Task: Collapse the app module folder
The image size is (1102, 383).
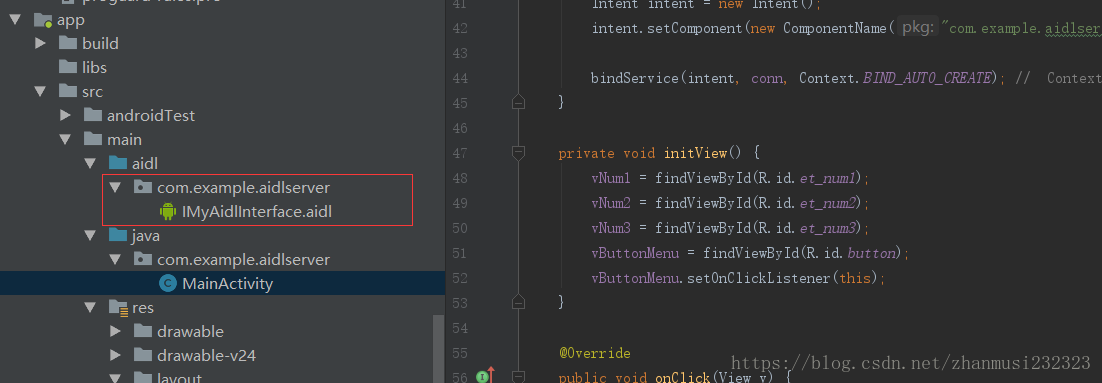Action: pos(15,20)
